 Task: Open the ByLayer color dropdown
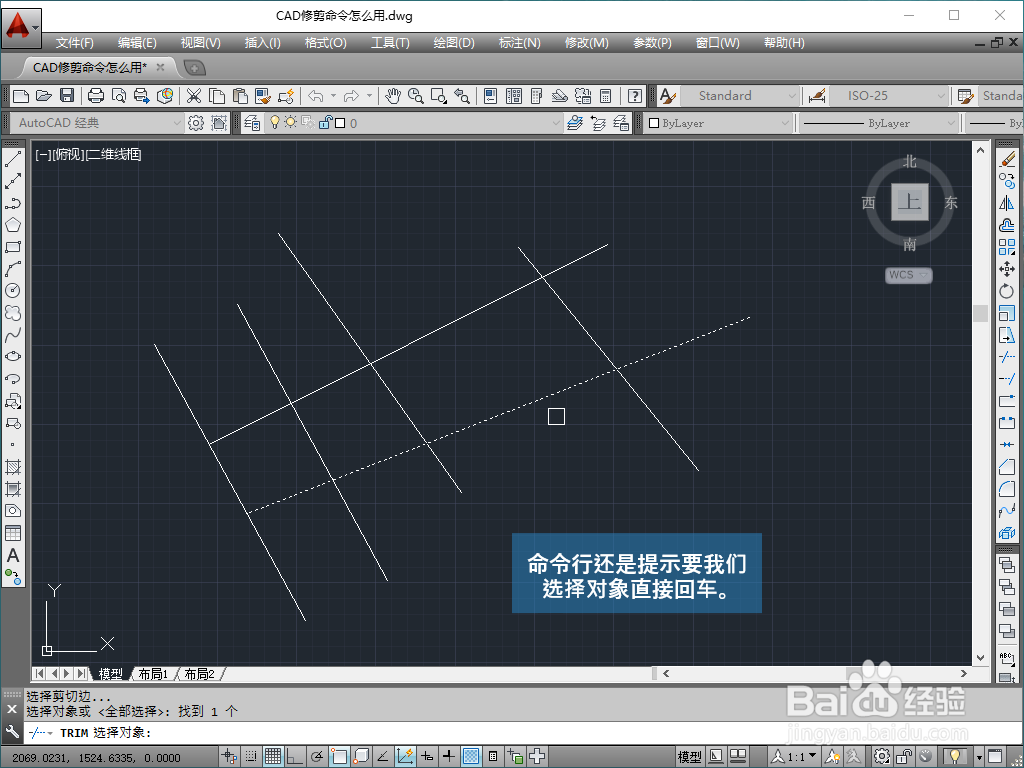click(785, 123)
